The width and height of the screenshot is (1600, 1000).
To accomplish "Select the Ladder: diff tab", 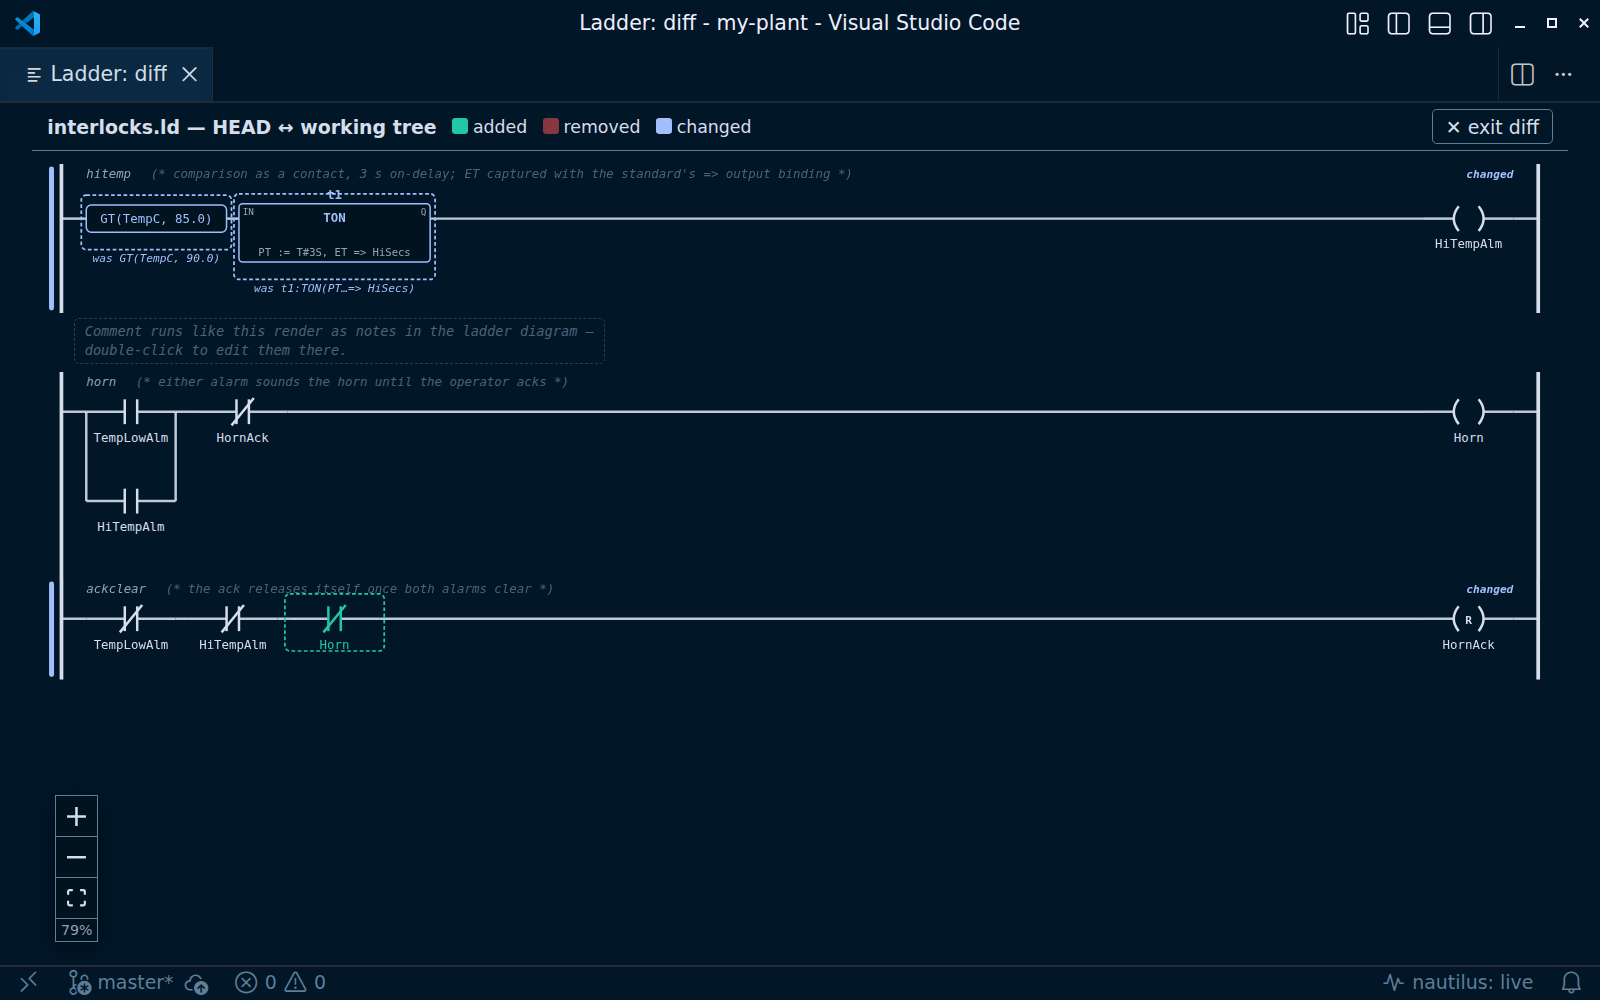I will point(106,74).
